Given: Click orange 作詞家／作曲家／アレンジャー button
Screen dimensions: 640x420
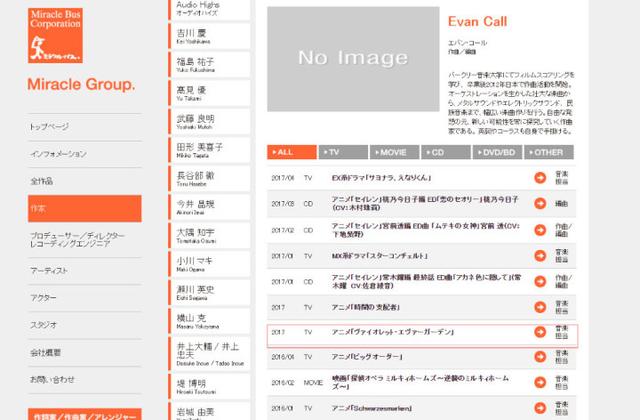Looking at the screenshot, I should point(84,414).
